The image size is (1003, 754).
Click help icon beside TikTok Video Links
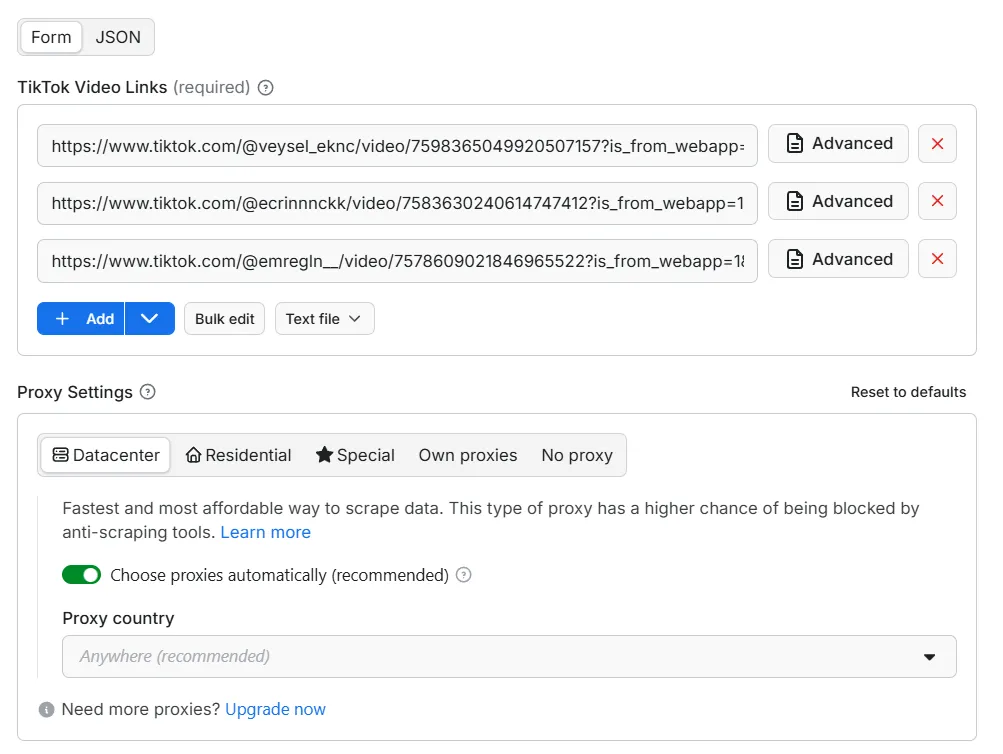pos(266,88)
